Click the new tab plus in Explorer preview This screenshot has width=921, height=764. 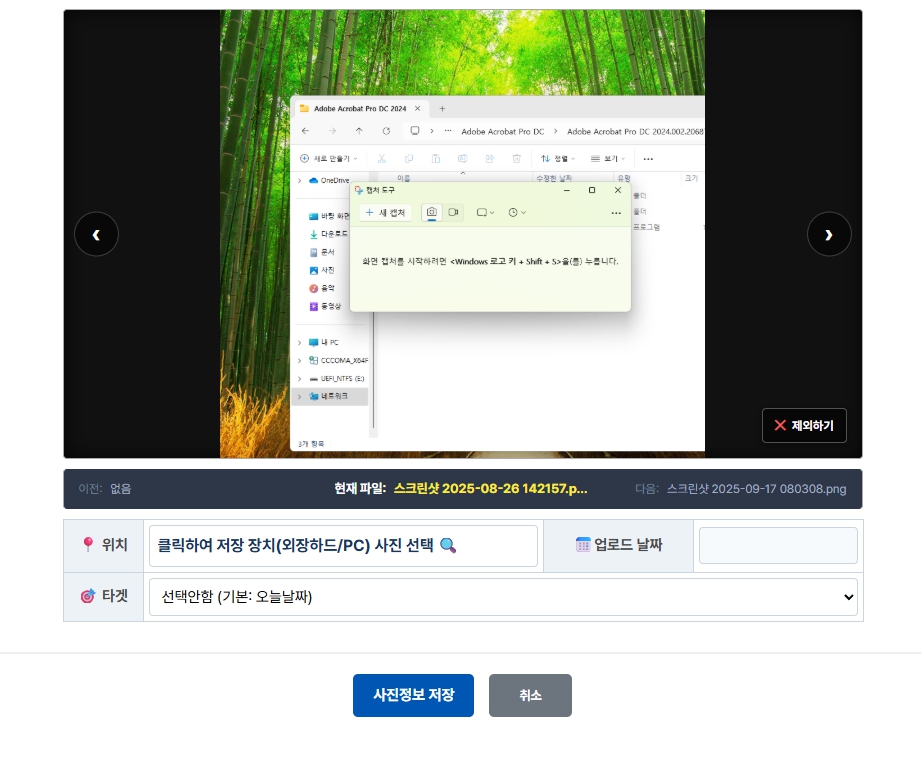[x=442, y=109]
